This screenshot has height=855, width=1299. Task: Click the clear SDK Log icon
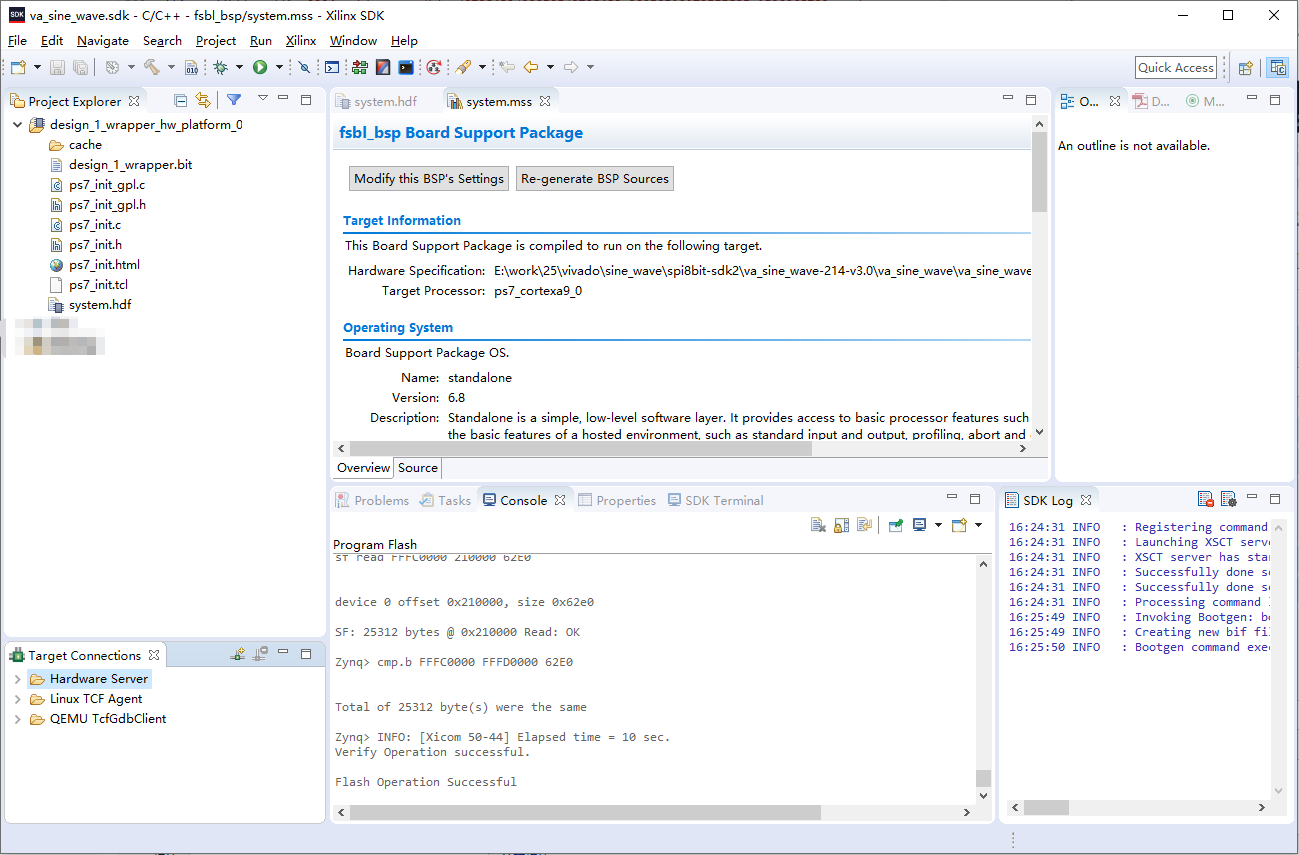[x=1206, y=499]
